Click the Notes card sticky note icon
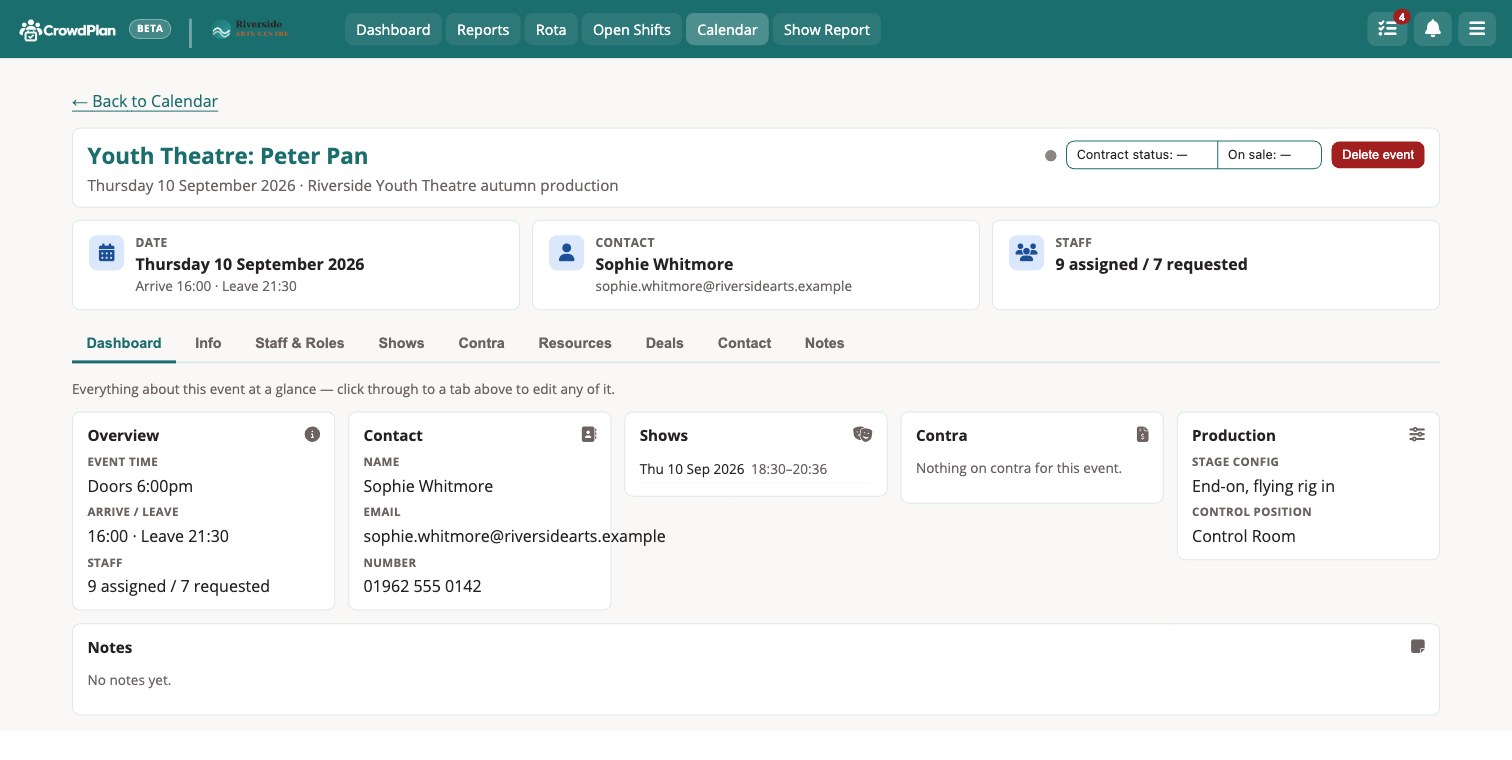The width and height of the screenshot is (1512, 760). (x=1417, y=646)
